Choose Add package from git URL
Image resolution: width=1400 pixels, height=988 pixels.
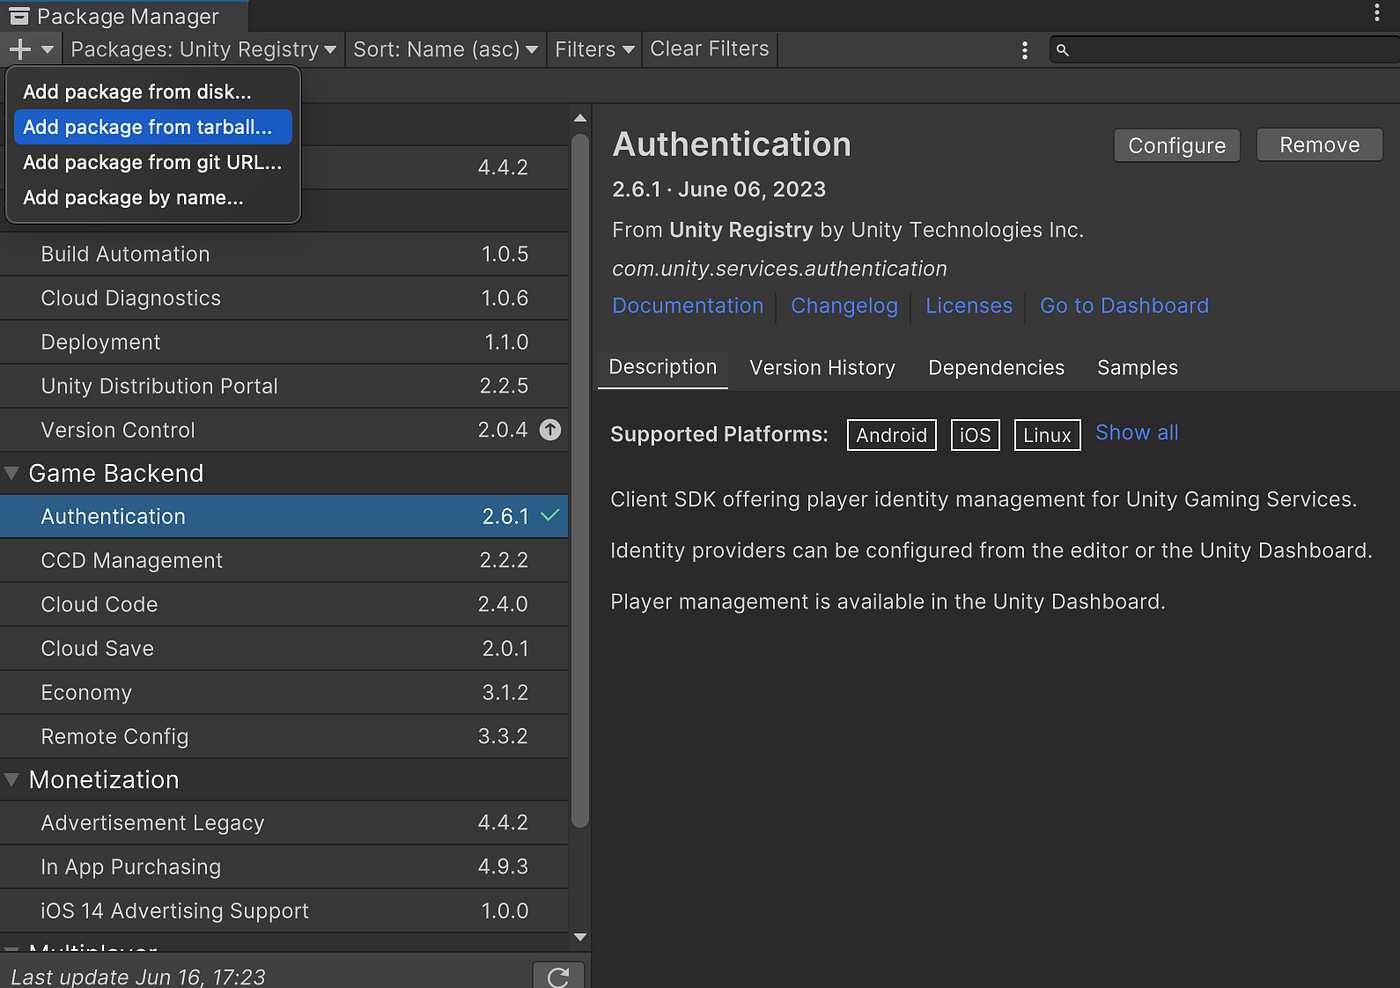153,162
